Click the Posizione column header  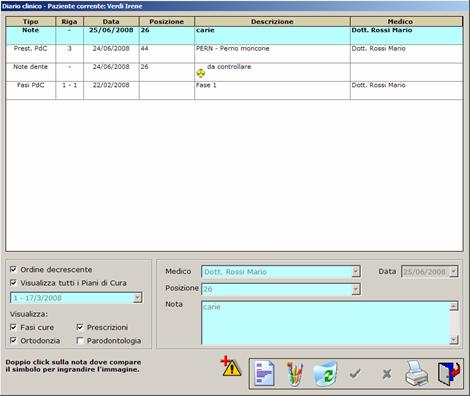click(167, 22)
